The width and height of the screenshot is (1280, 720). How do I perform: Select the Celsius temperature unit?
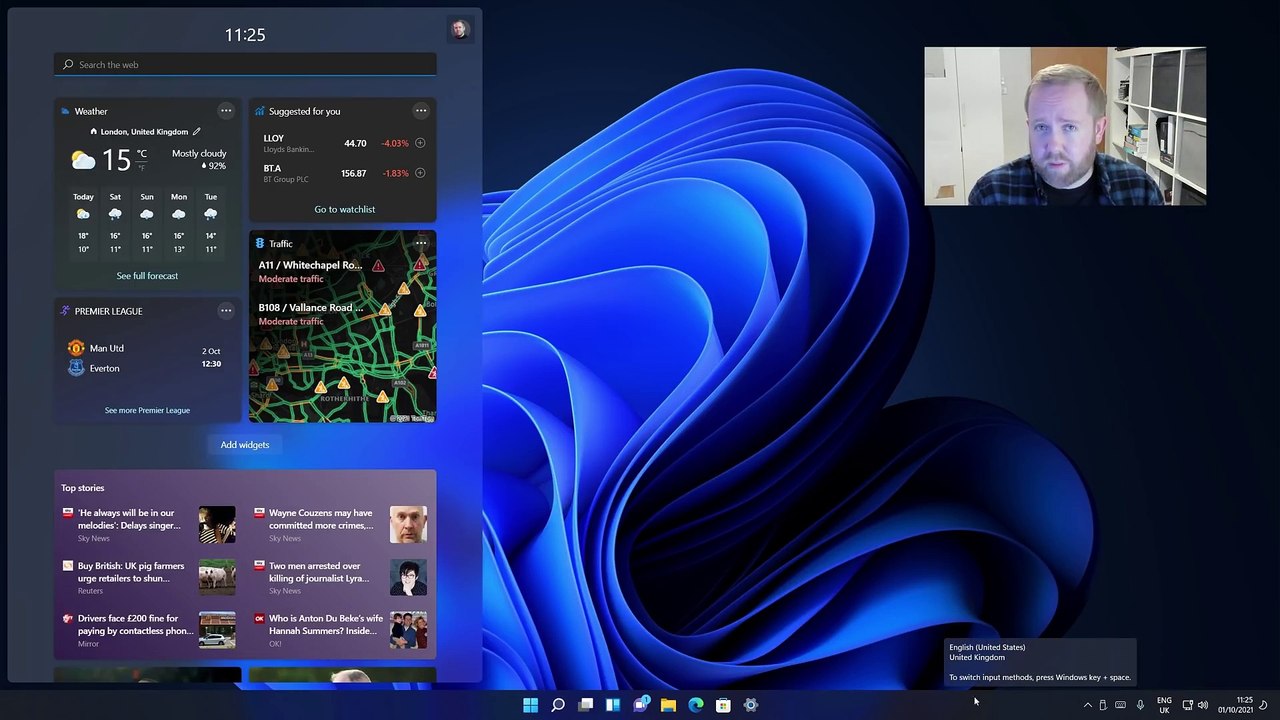click(142, 153)
